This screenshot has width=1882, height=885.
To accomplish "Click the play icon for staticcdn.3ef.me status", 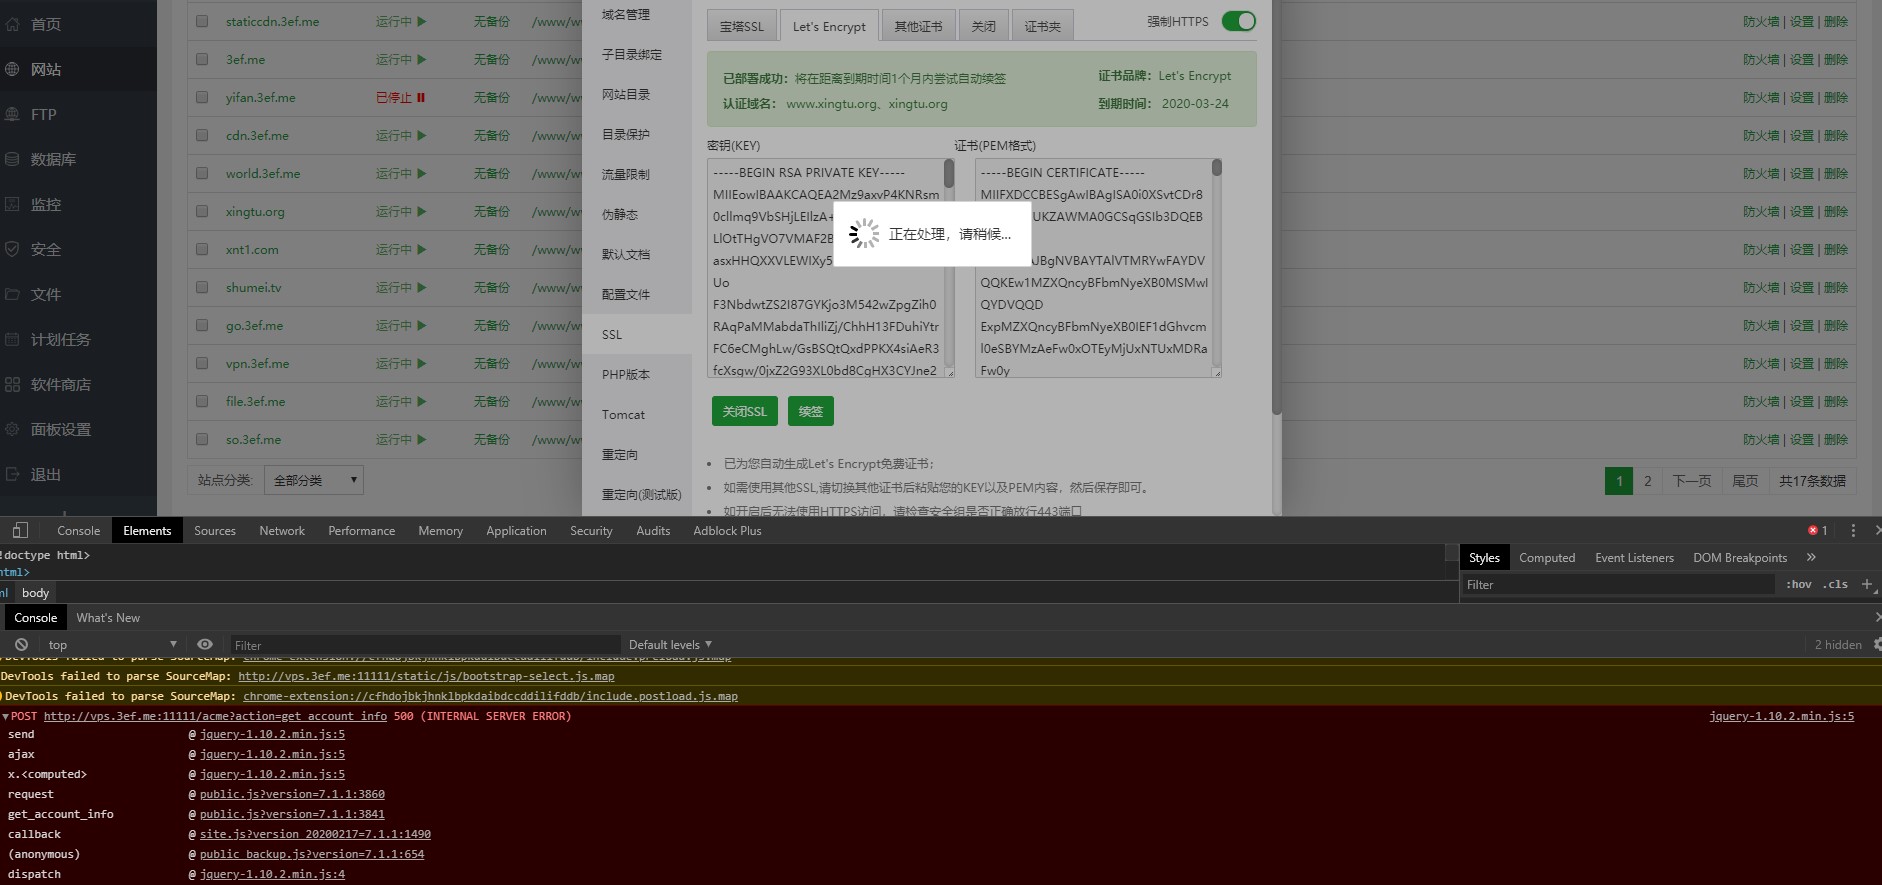I will (x=422, y=21).
